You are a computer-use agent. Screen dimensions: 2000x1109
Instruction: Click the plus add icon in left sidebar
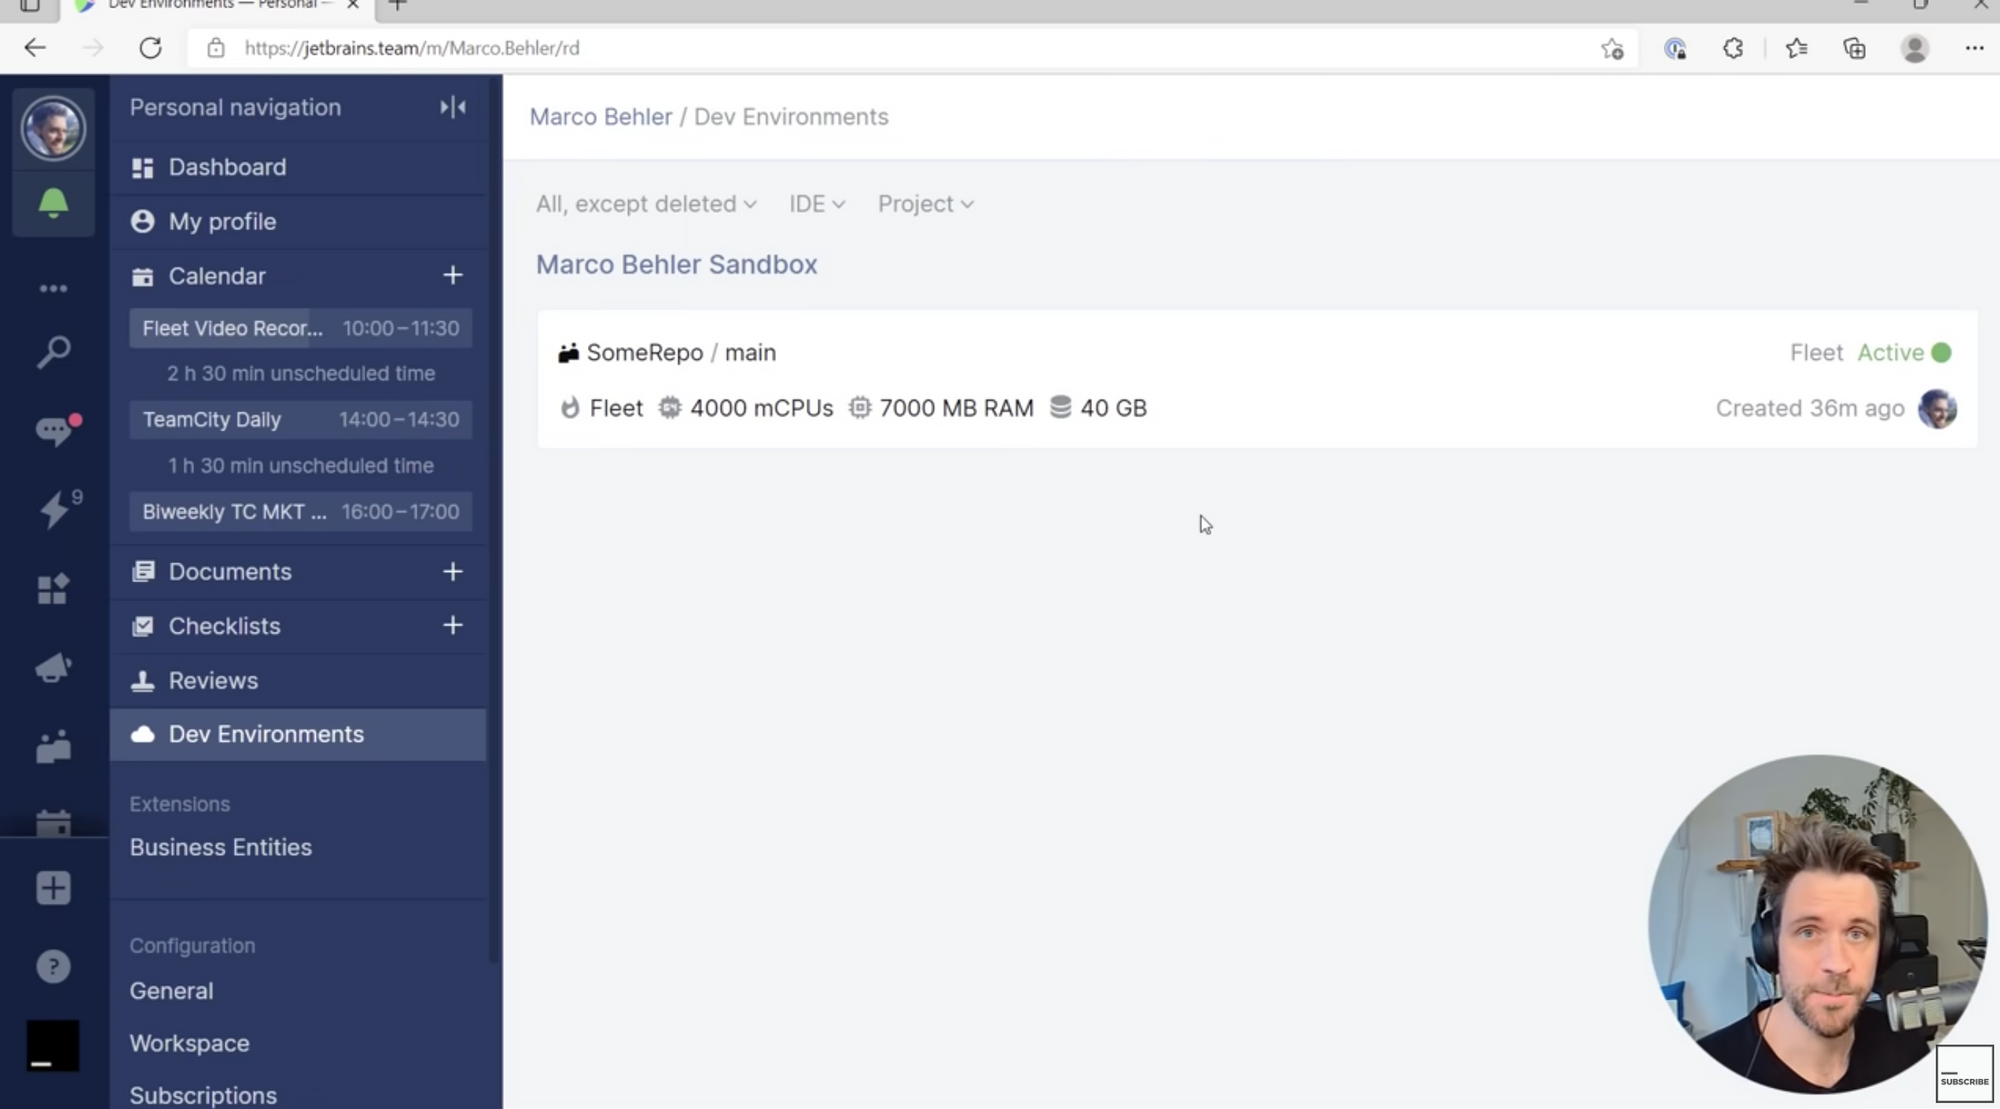53,888
